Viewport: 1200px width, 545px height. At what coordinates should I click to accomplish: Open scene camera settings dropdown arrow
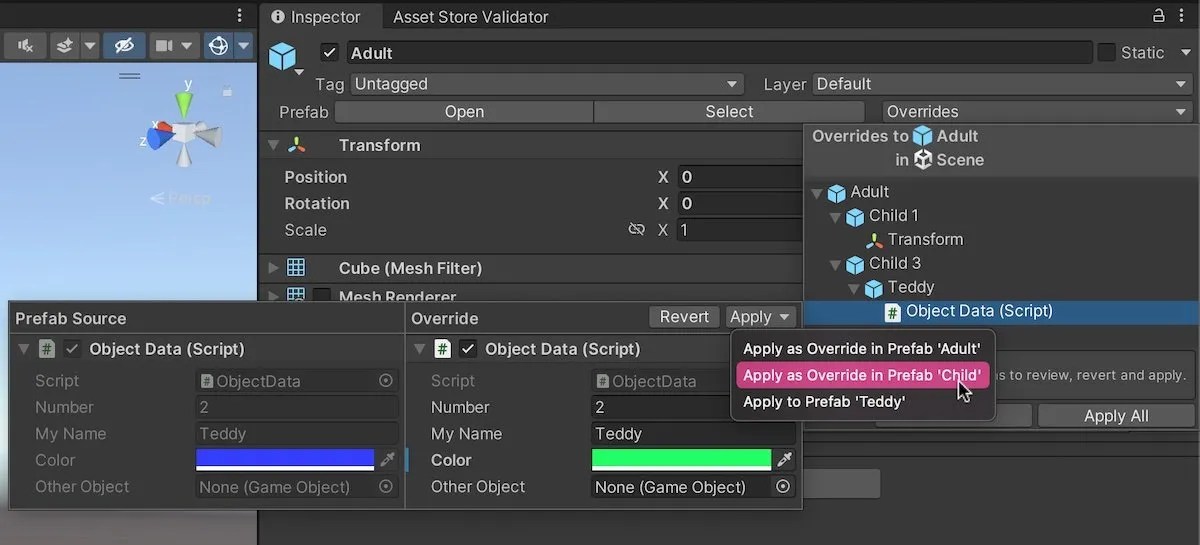188,46
